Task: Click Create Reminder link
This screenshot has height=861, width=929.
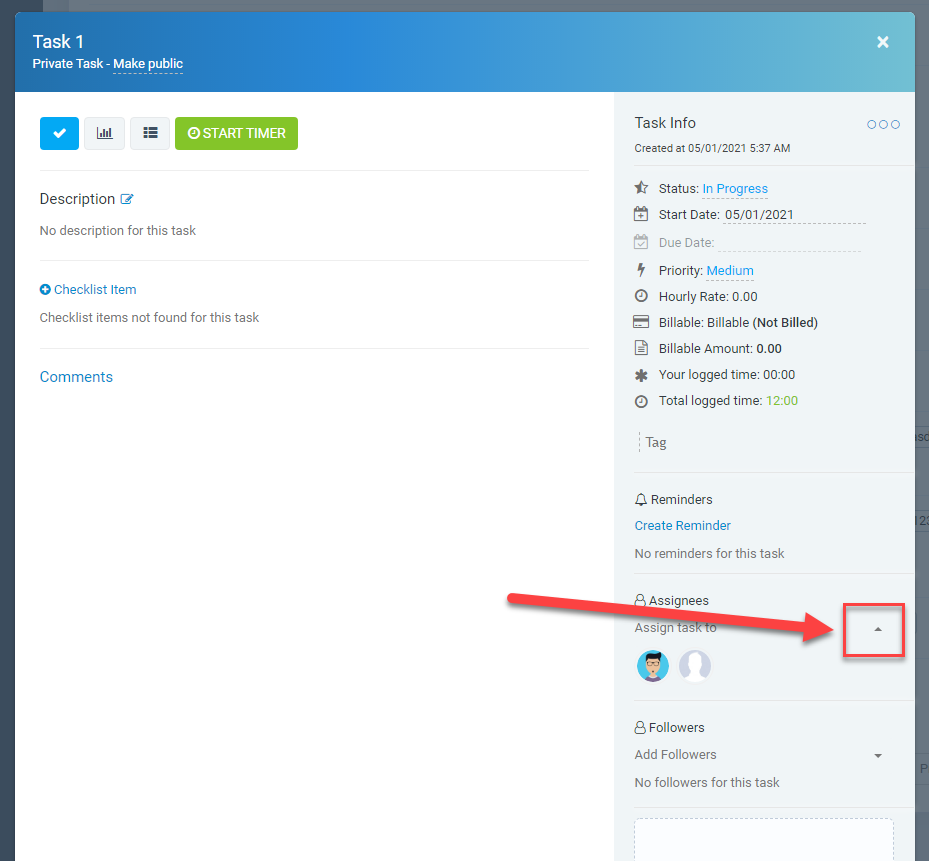Action: pos(682,526)
